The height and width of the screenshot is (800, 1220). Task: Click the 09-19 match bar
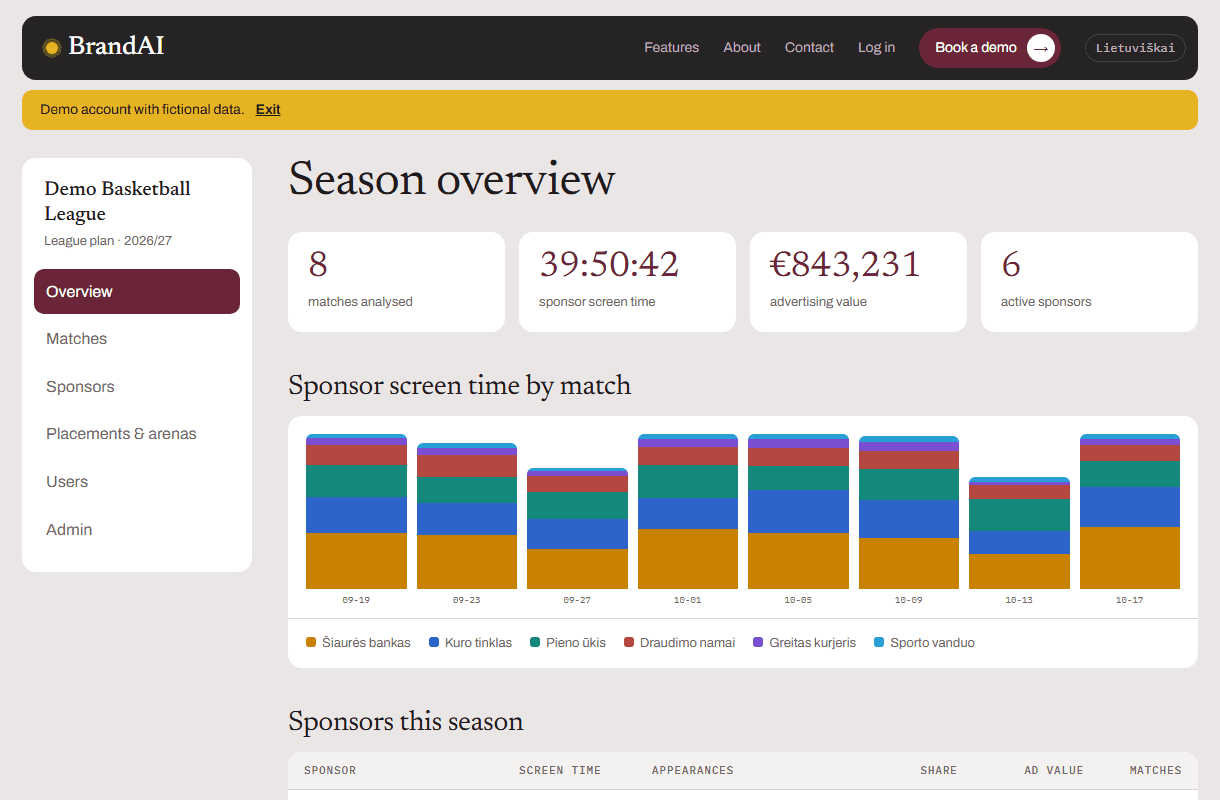coord(356,511)
